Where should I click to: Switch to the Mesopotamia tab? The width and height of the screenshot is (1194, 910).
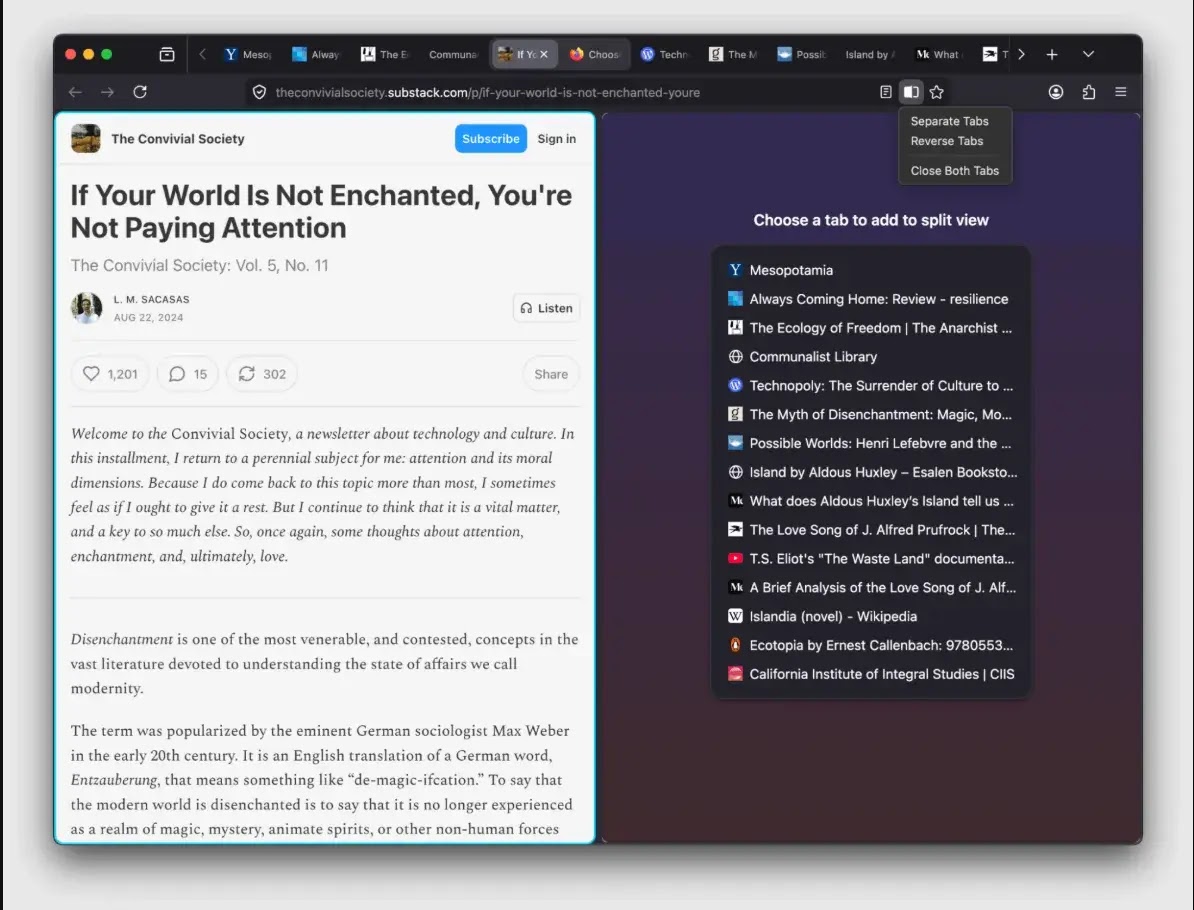pos(247,54)
